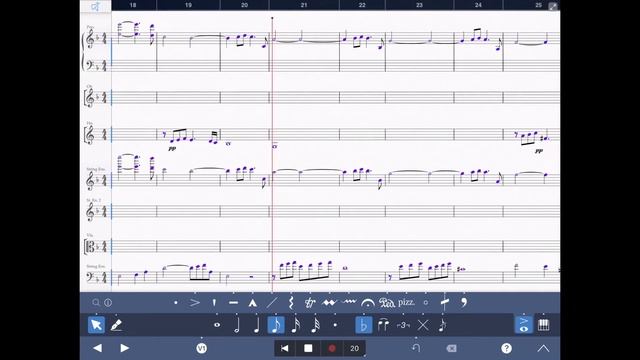Add breath mark comma
The image size is (640, 360).
(x=464, y=302)
